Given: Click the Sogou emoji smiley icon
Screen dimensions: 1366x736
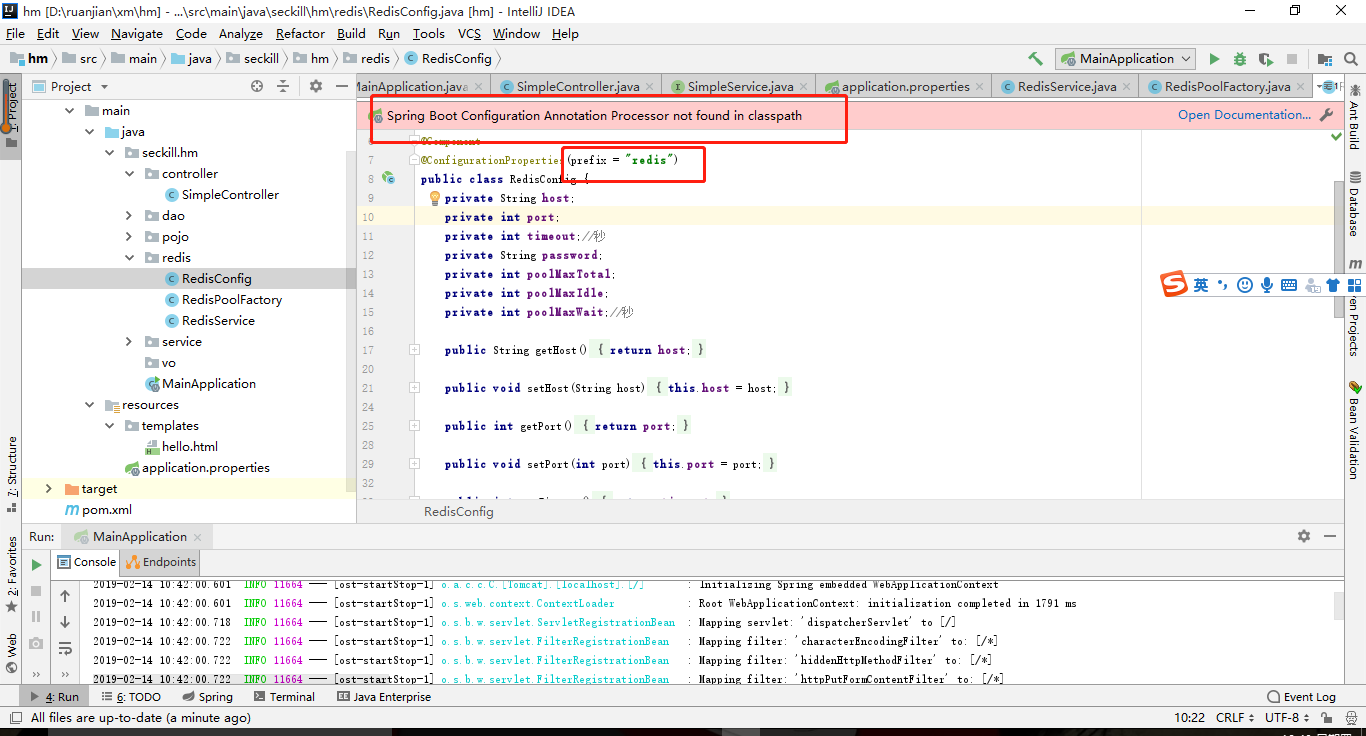Looking at the screenshot, I should pyautogui.click(x=1245, y=285).
